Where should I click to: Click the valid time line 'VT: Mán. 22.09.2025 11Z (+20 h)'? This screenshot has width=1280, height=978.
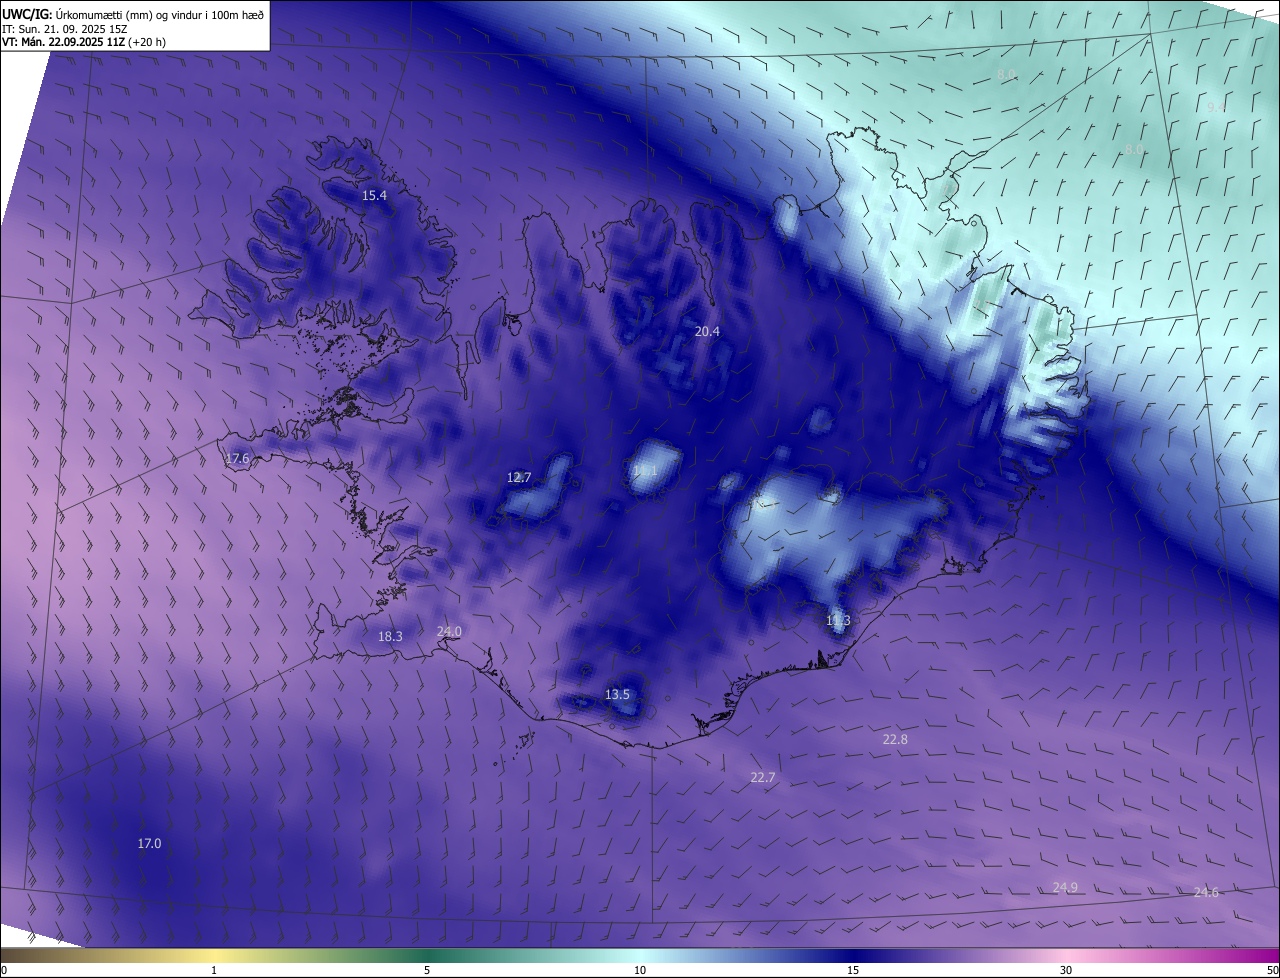click(84, 42)
